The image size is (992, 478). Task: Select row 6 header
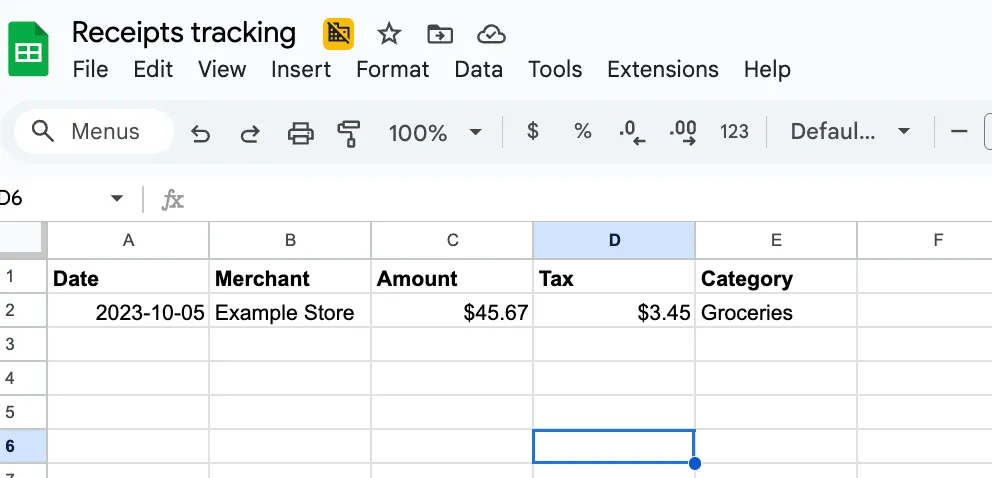click(x=23, y=447)
